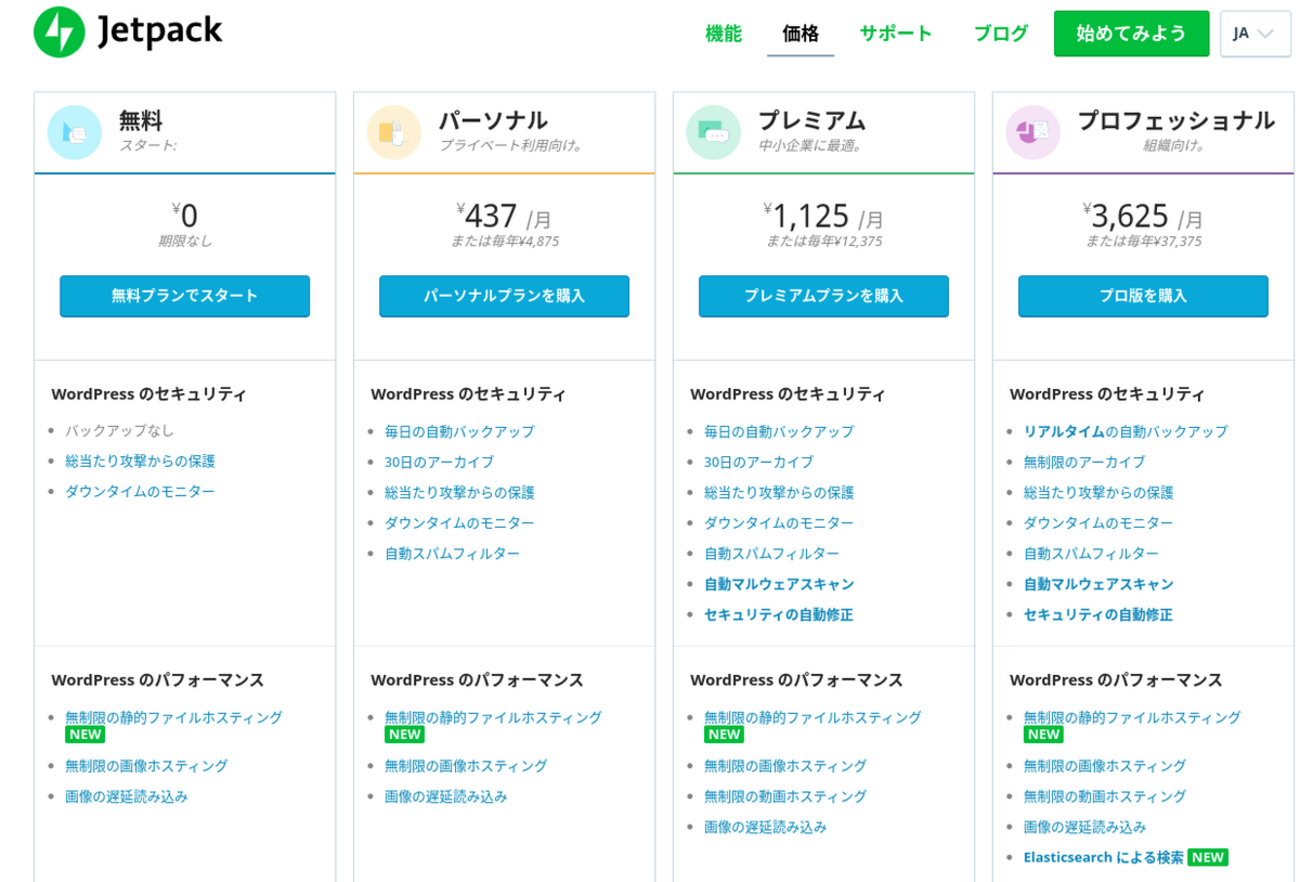Click the Jetpack lightning logo icon
The height and width of the screenshot is (882, 1300).
[60, 33]
